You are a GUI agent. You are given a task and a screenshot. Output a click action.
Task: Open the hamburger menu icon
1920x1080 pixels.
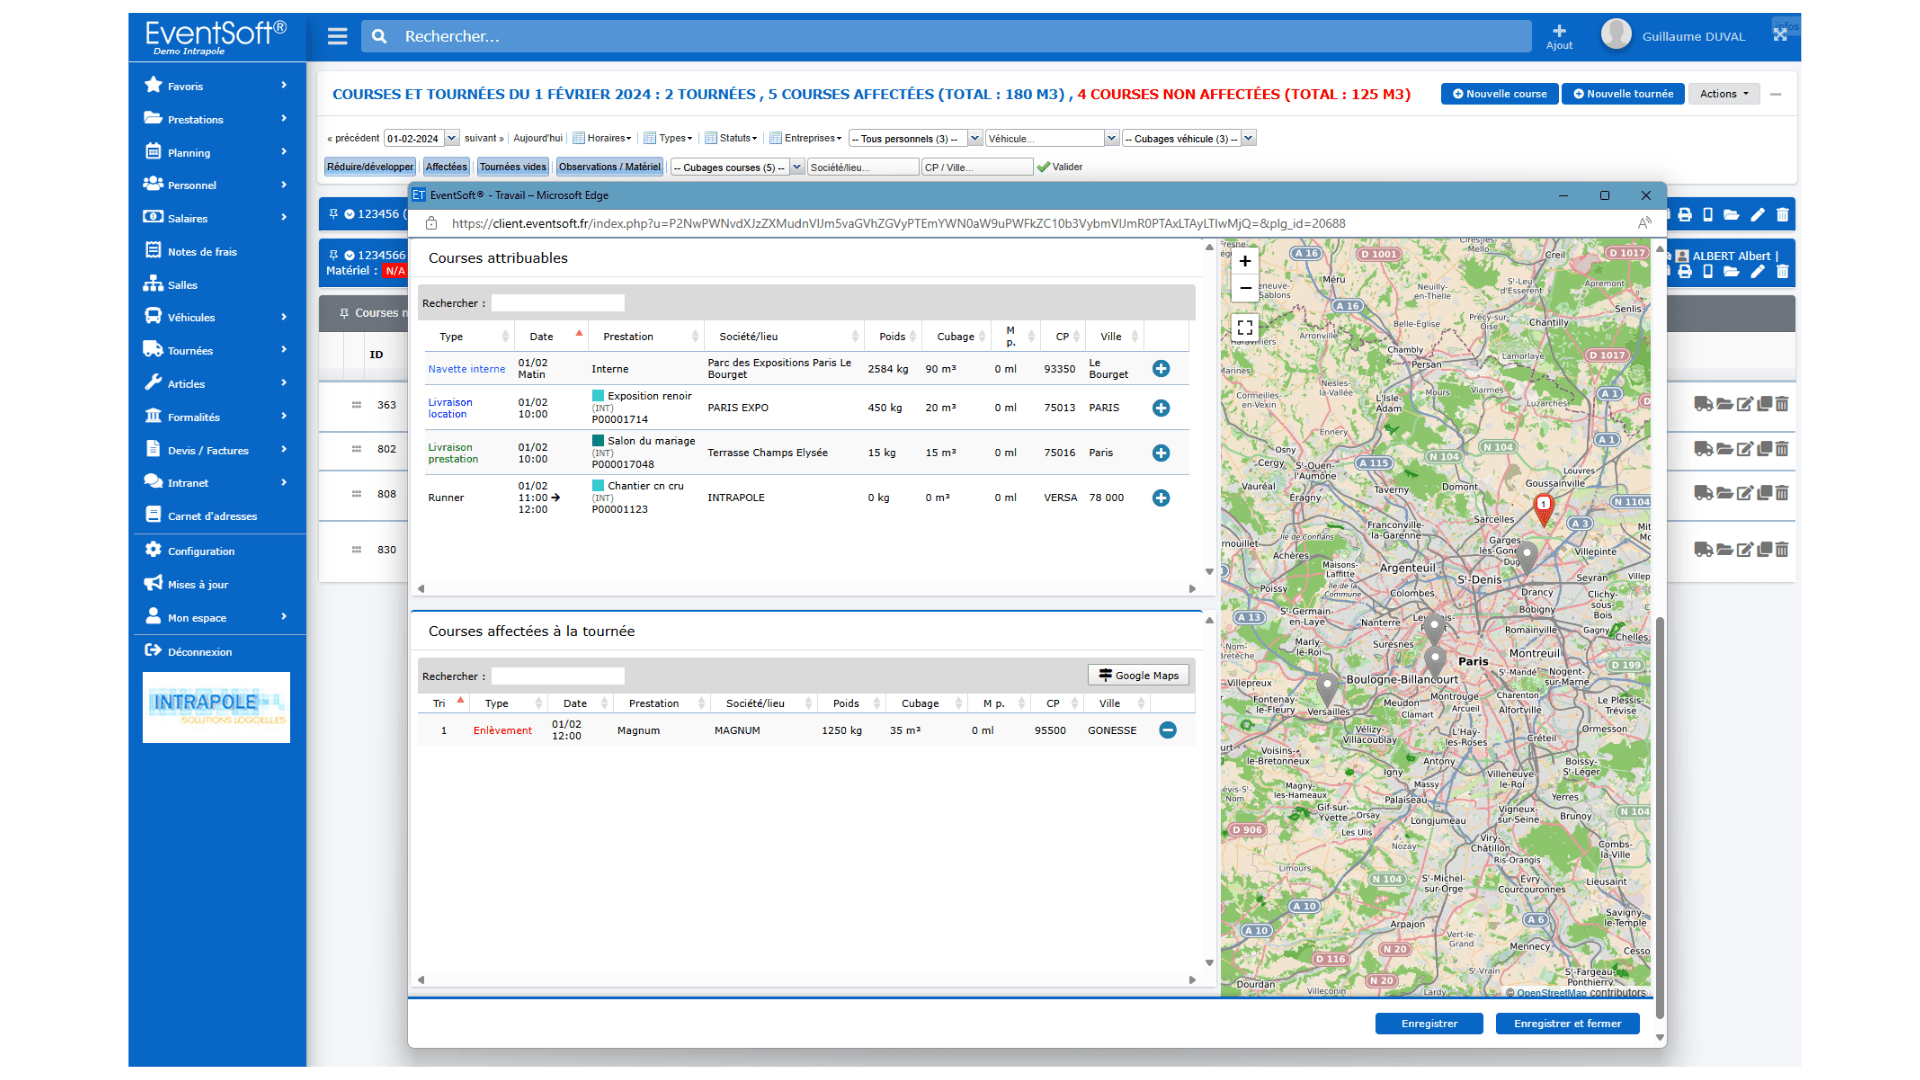[x=337, y=36]
